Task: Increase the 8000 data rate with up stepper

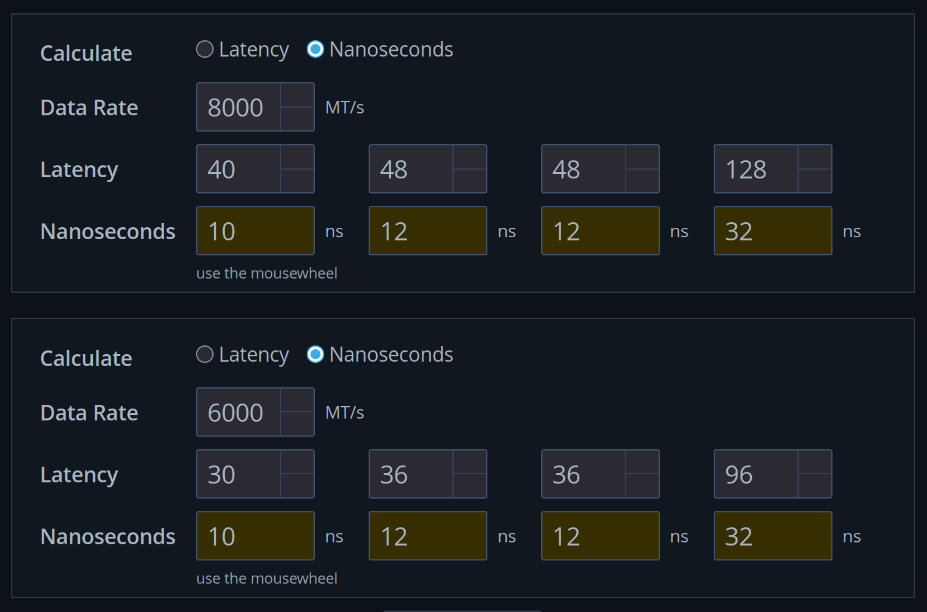Action: click(297, 96)
